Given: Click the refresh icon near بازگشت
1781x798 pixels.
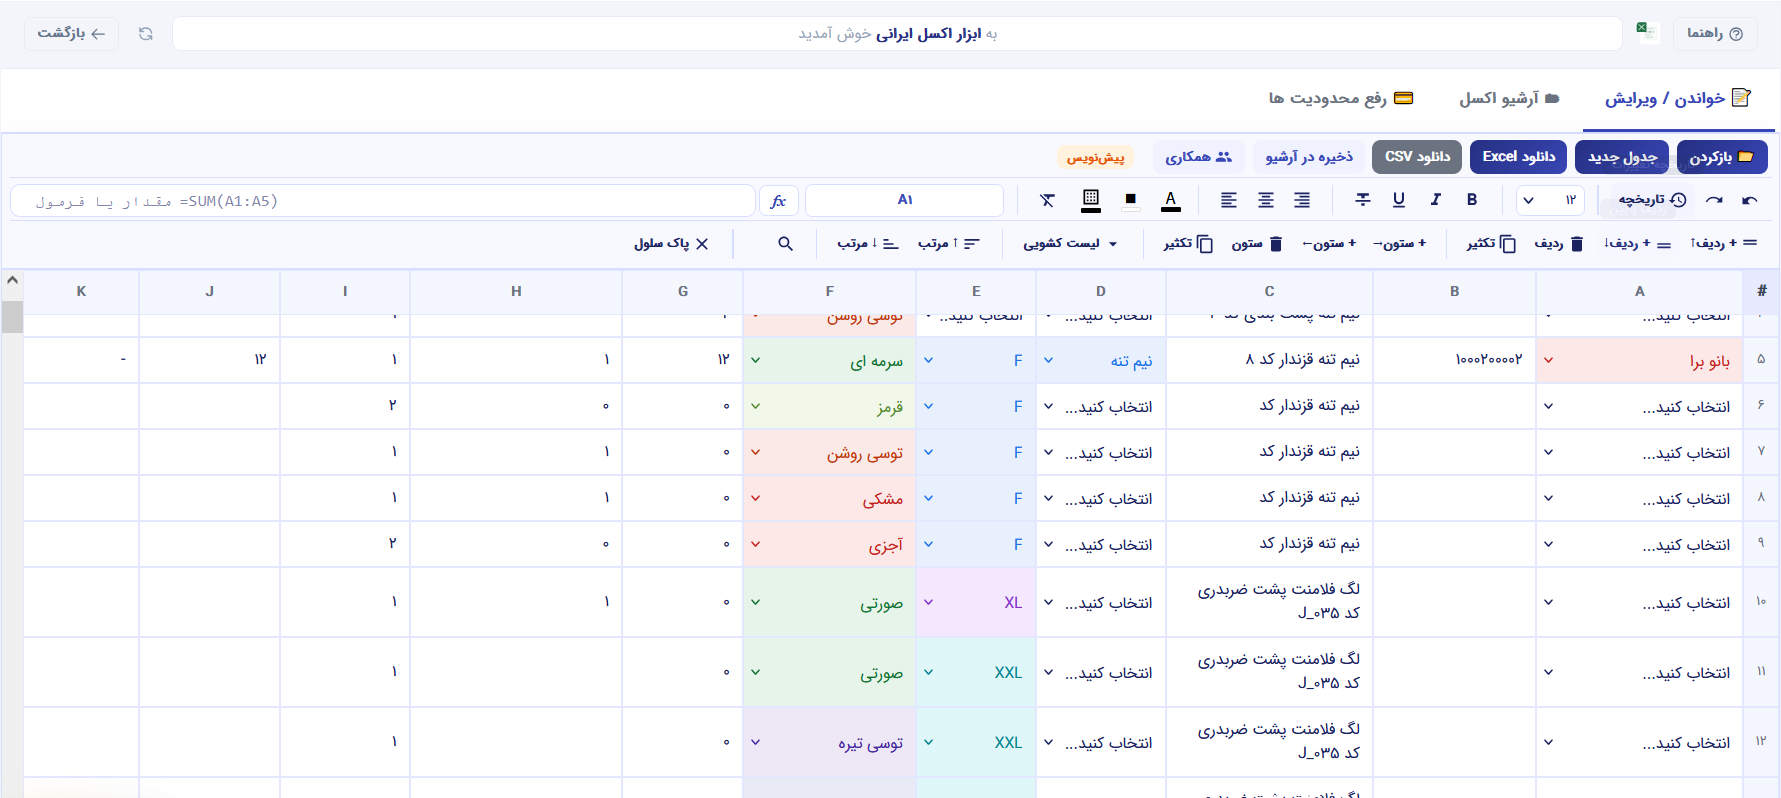Looking at the screenshot, I should click(146, 33).
